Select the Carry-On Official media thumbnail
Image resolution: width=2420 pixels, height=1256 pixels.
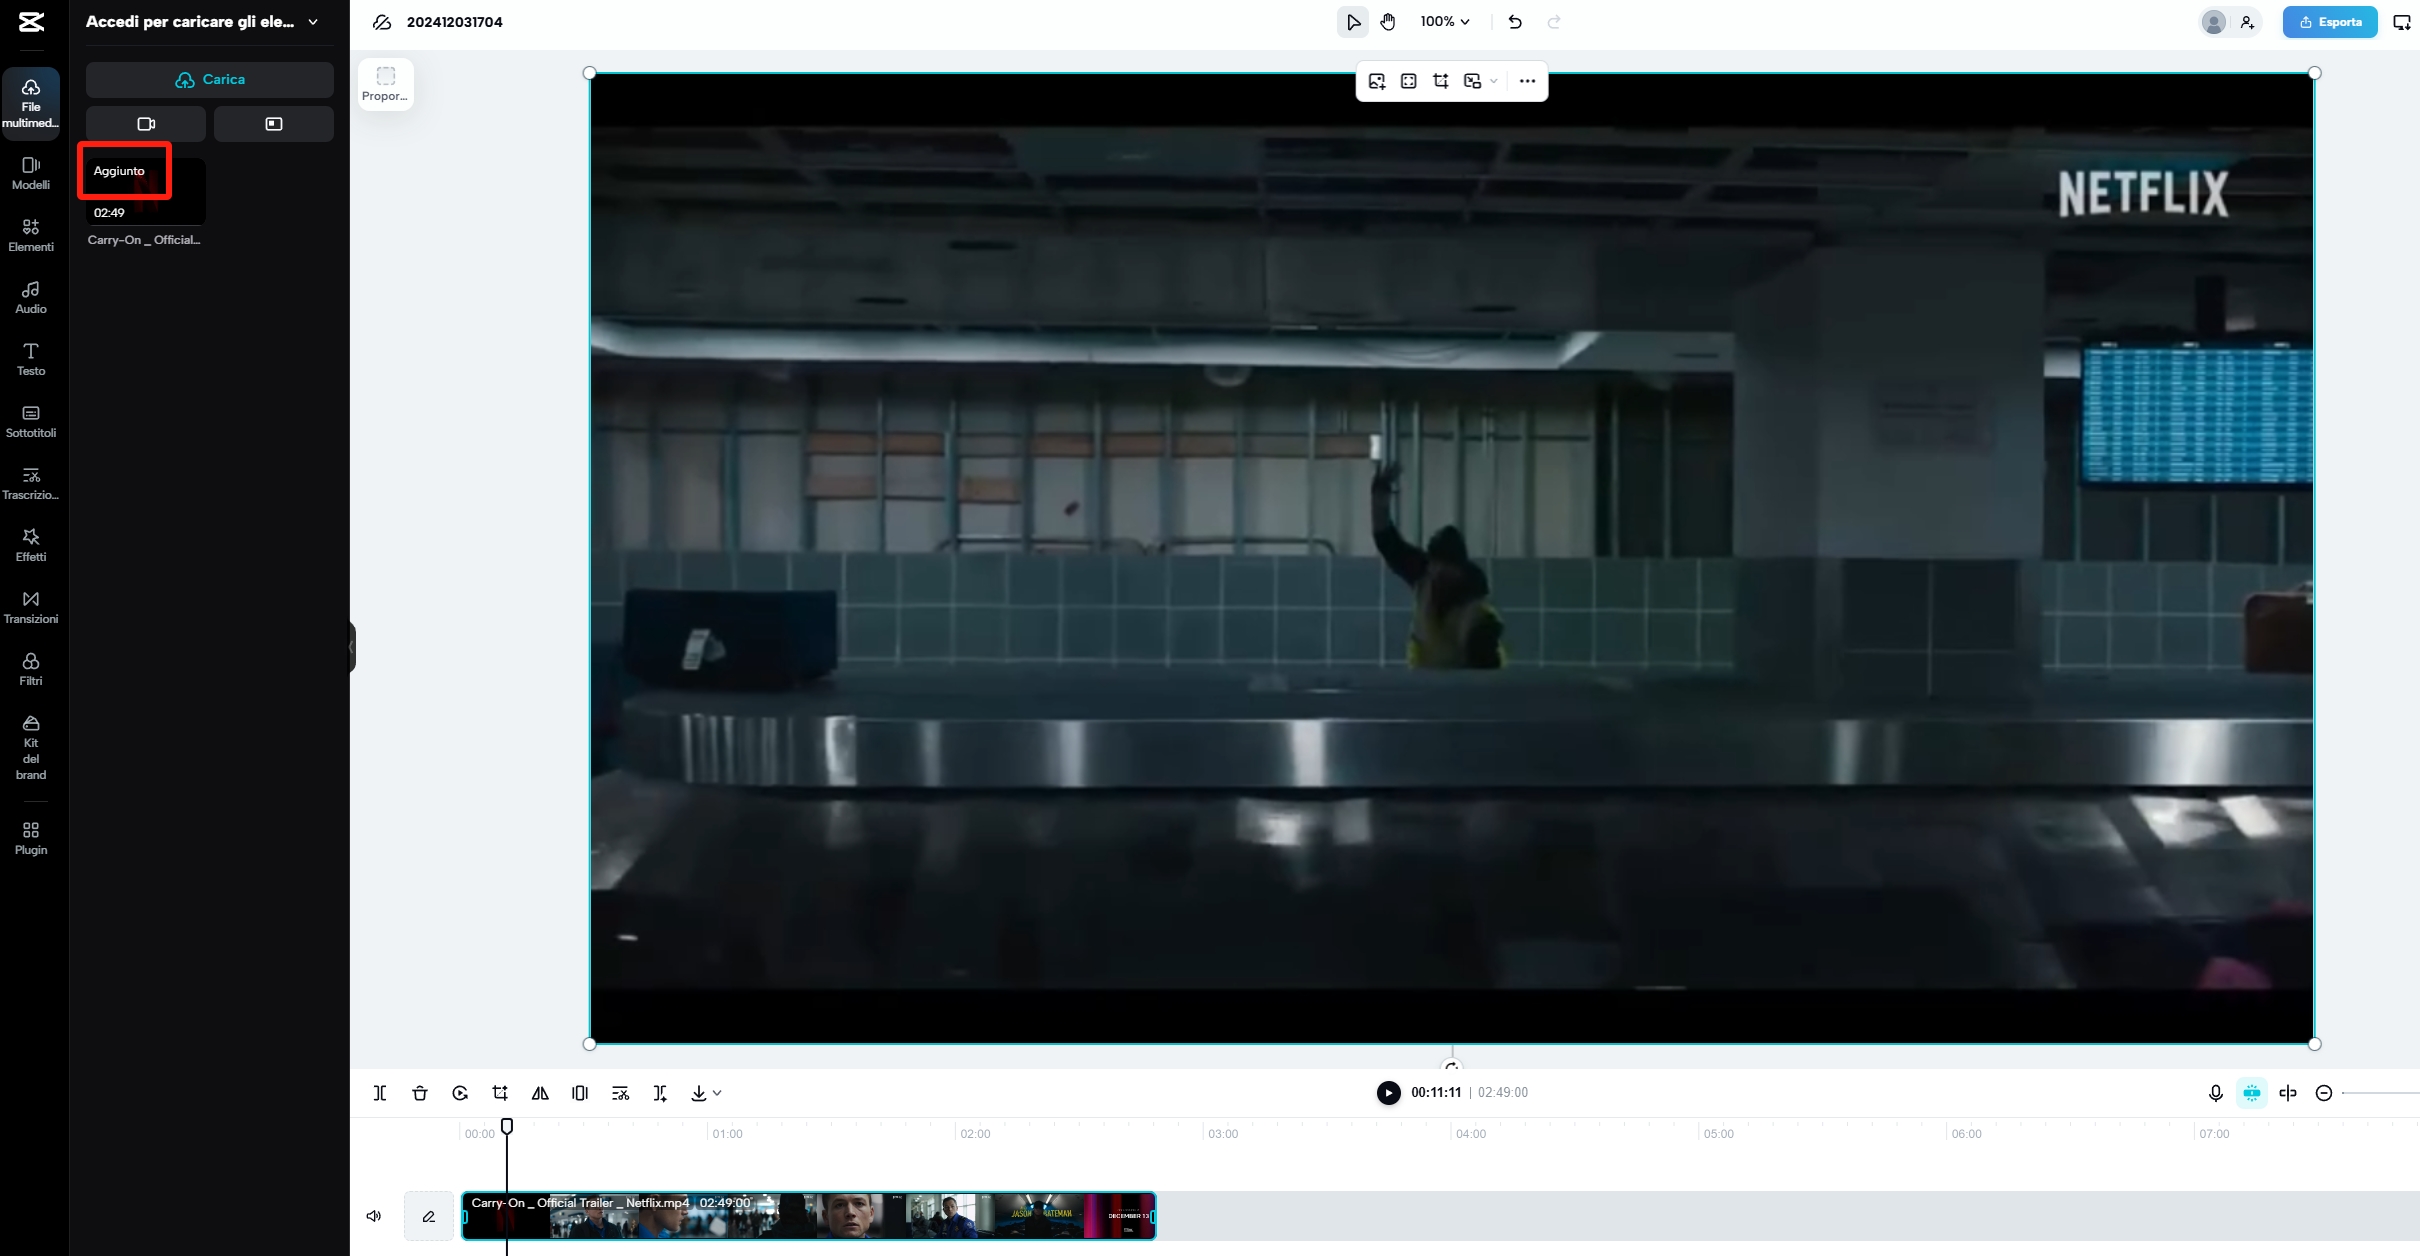pos(146,192)
